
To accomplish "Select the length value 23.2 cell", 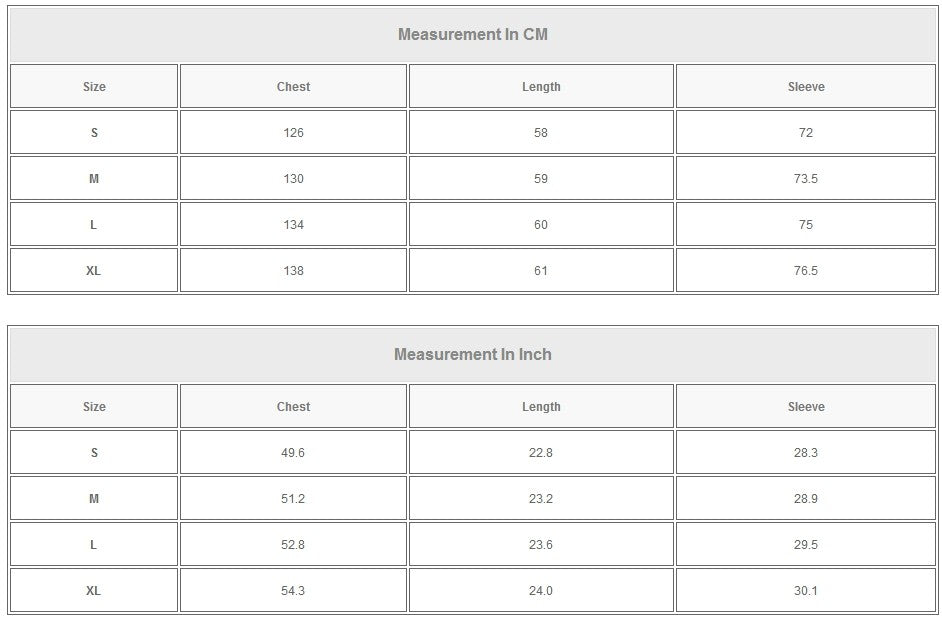I will (541, 499).
